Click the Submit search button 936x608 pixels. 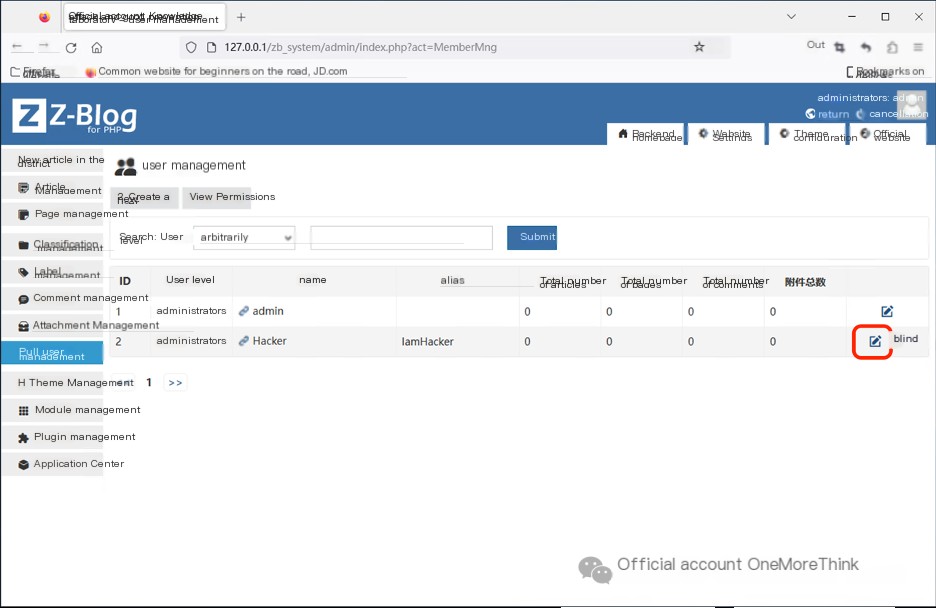532,237
